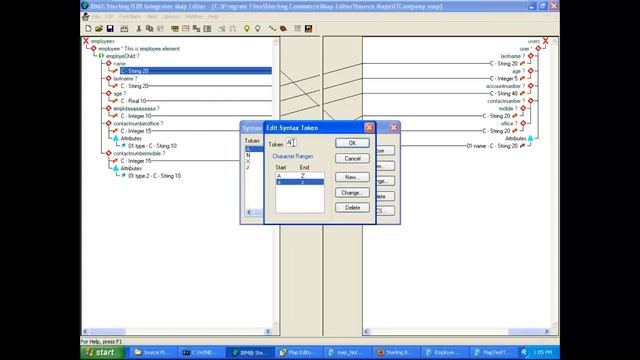
Task: Click left scroll arrow of users pane scrollbar
Action: [367, 331]
